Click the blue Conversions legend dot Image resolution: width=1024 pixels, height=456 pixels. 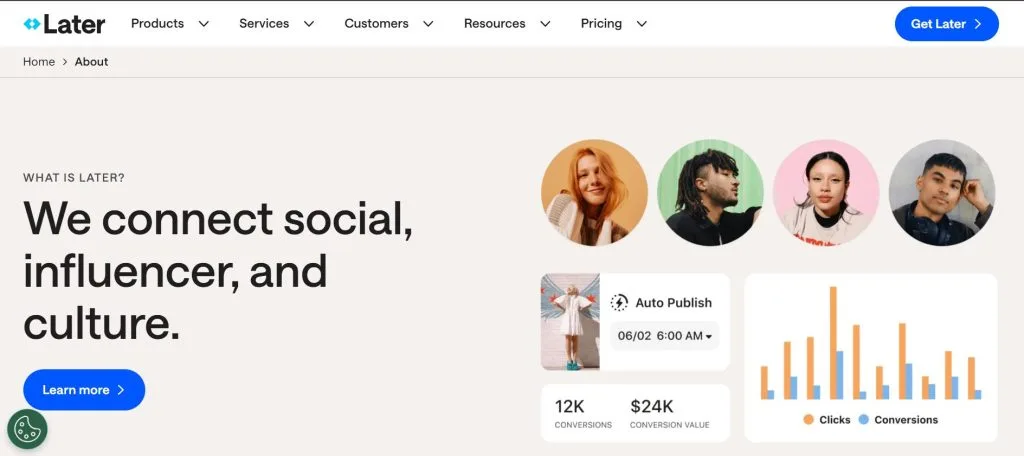(864, 420)
